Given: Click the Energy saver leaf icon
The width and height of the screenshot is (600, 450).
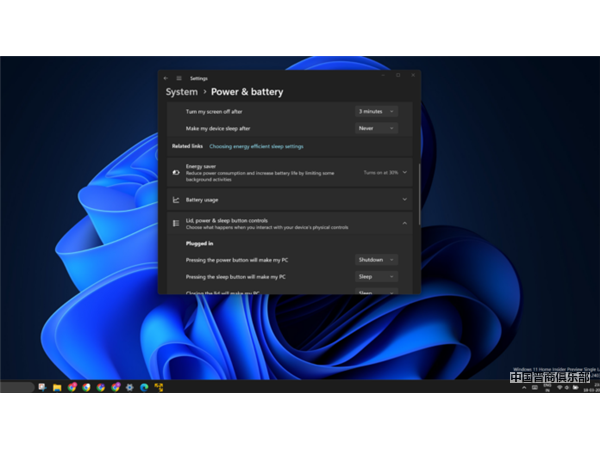Looking at the screenshot, I should [176, 172].
